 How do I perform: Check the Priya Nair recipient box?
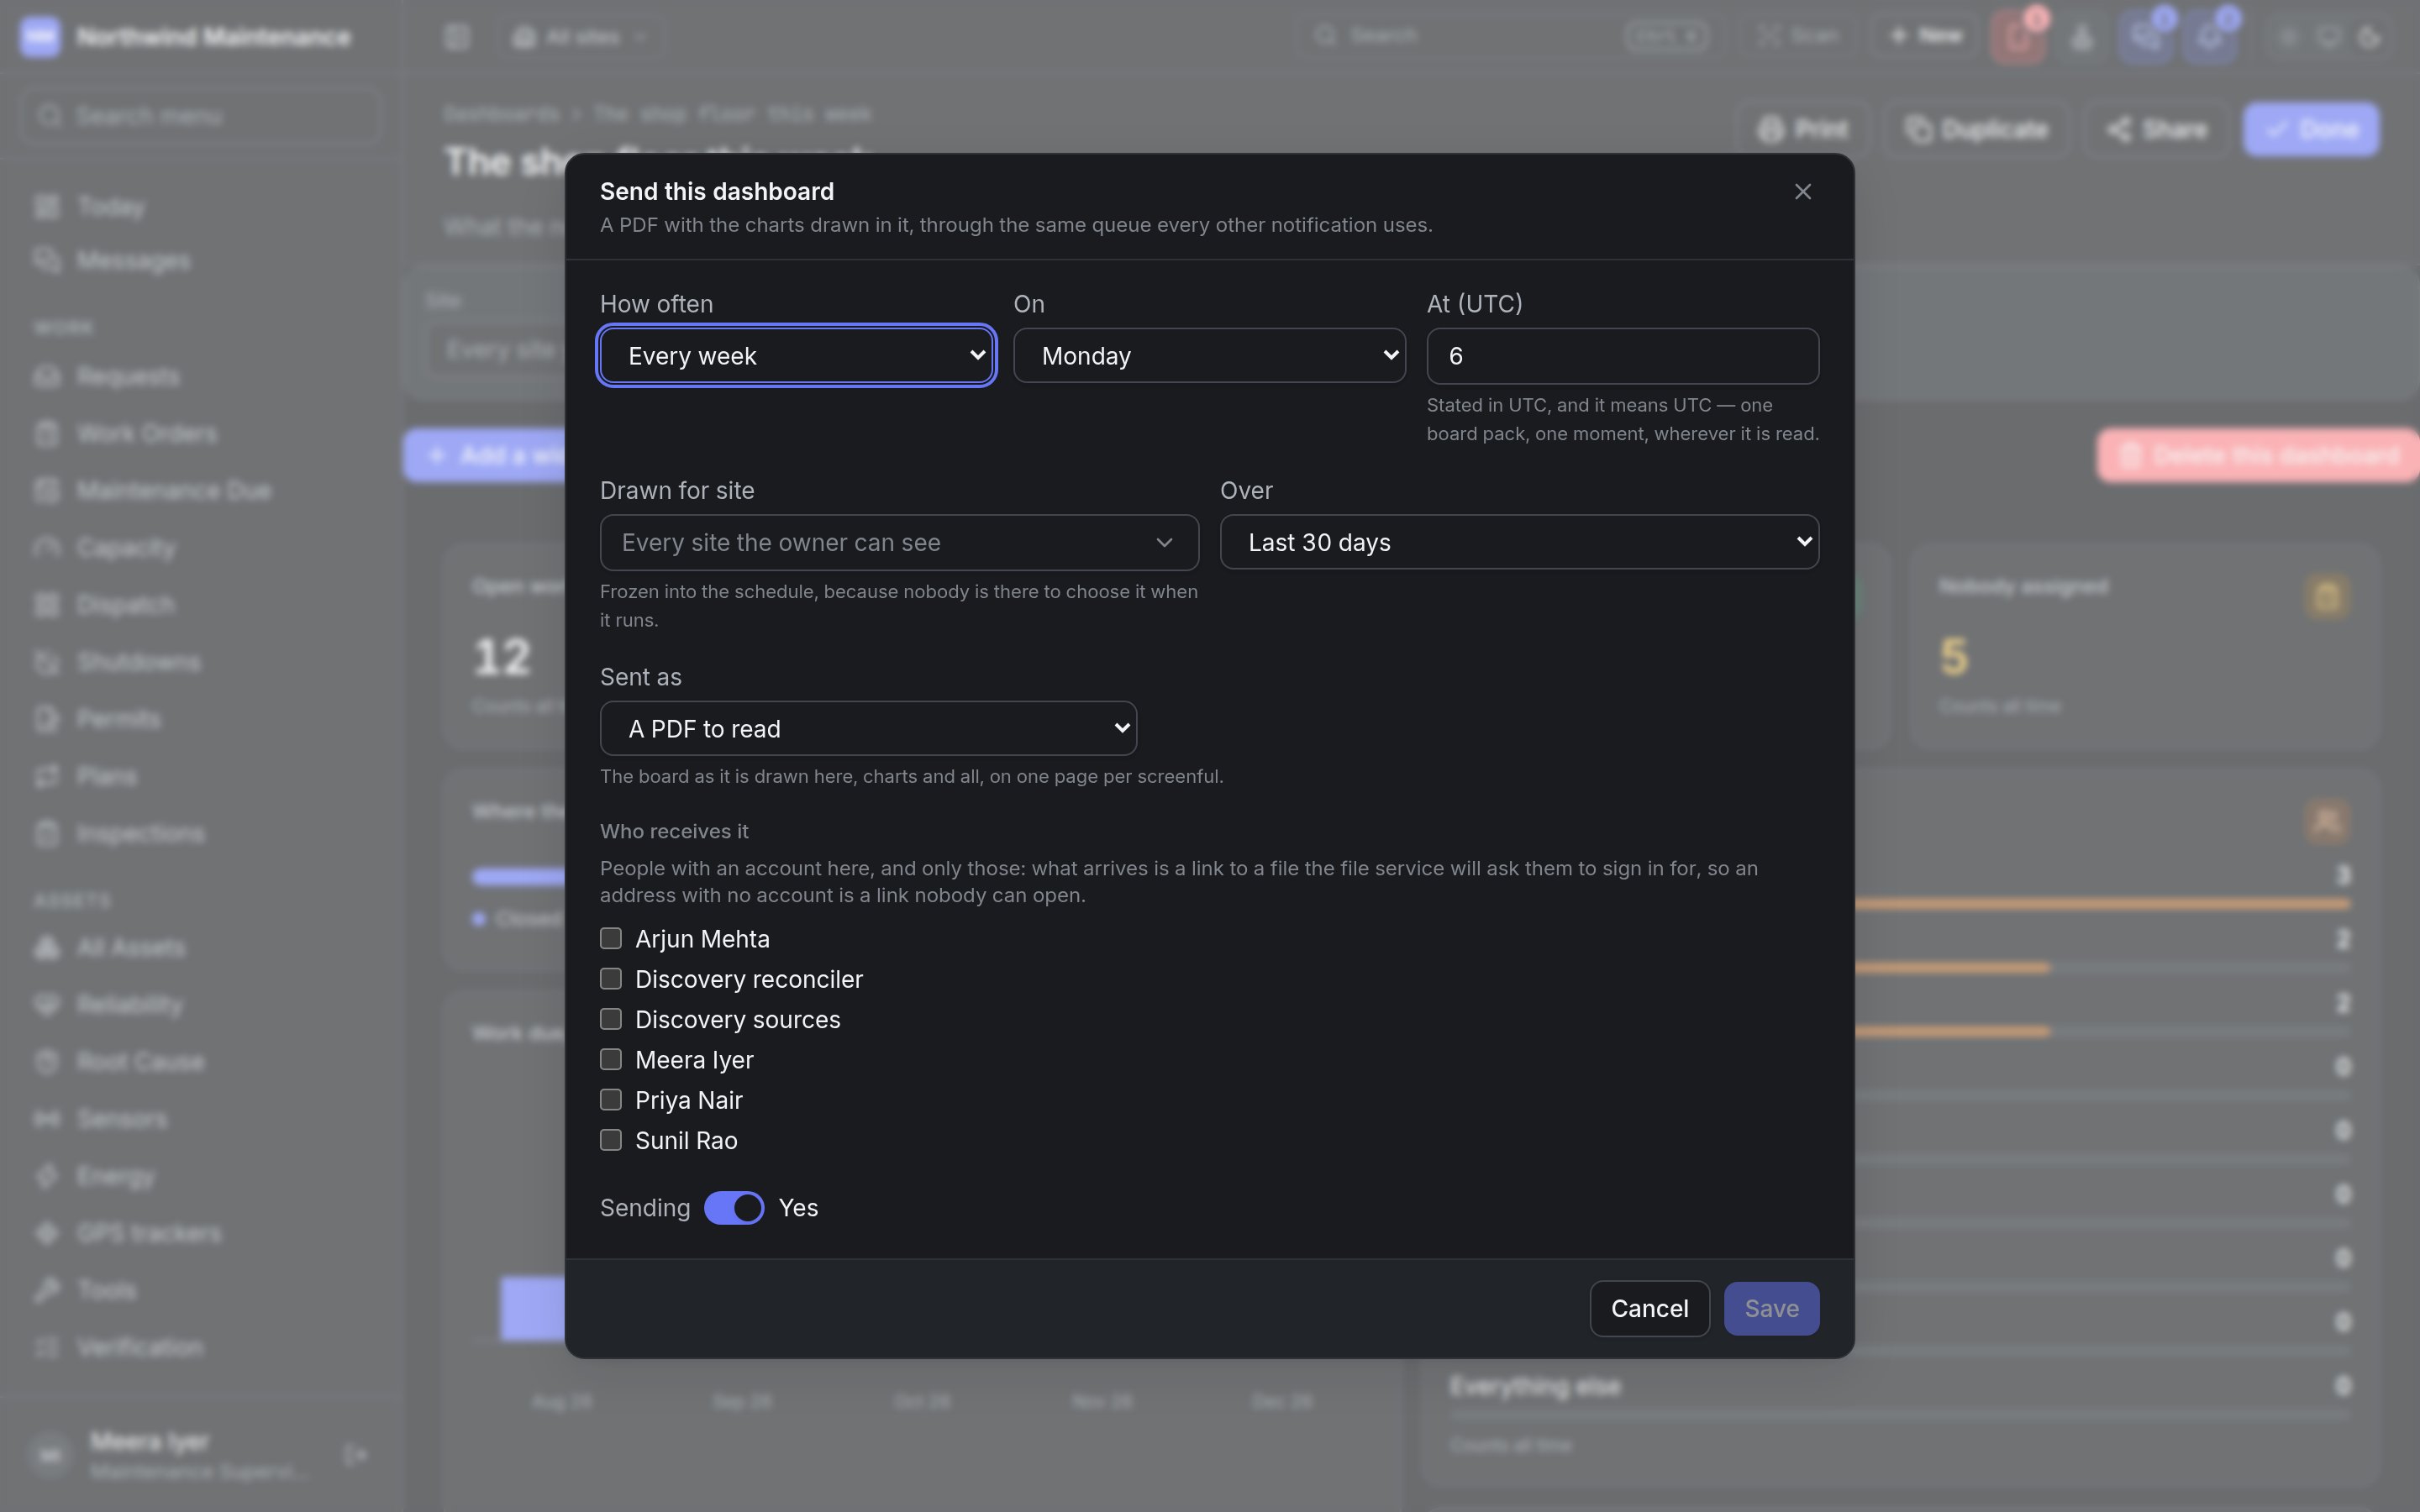[x=610, y=1099]
